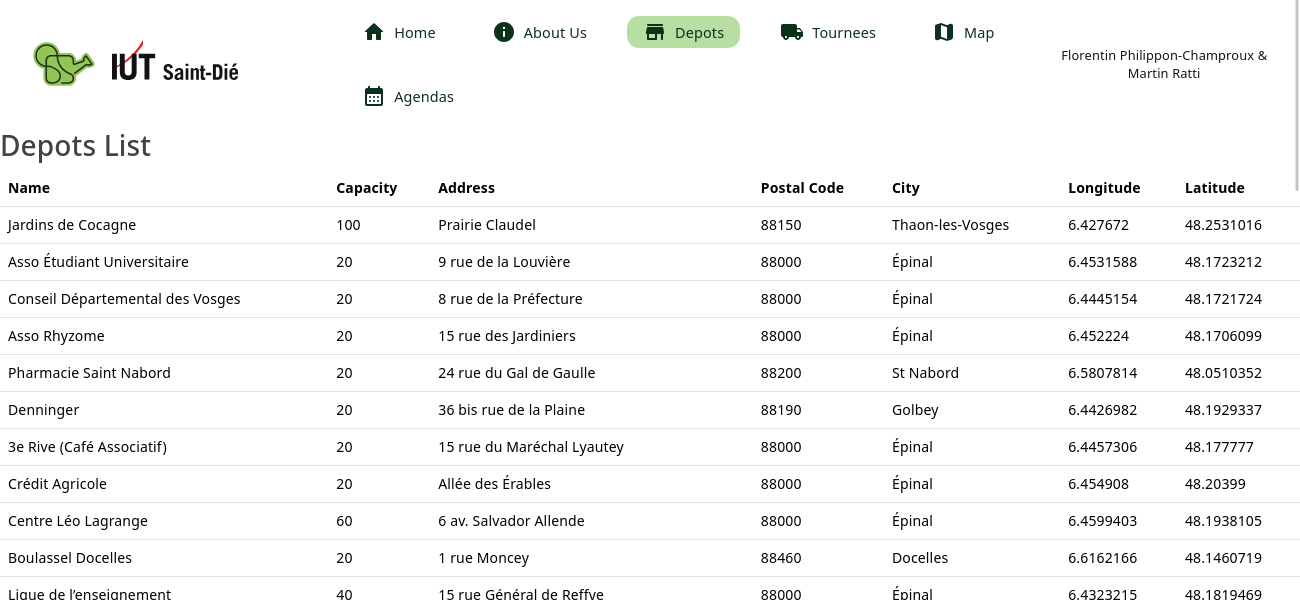Viewport: 1300px width, 600px height.
Task: Click the Capacity column header
Action: click(x=366, y=188)
